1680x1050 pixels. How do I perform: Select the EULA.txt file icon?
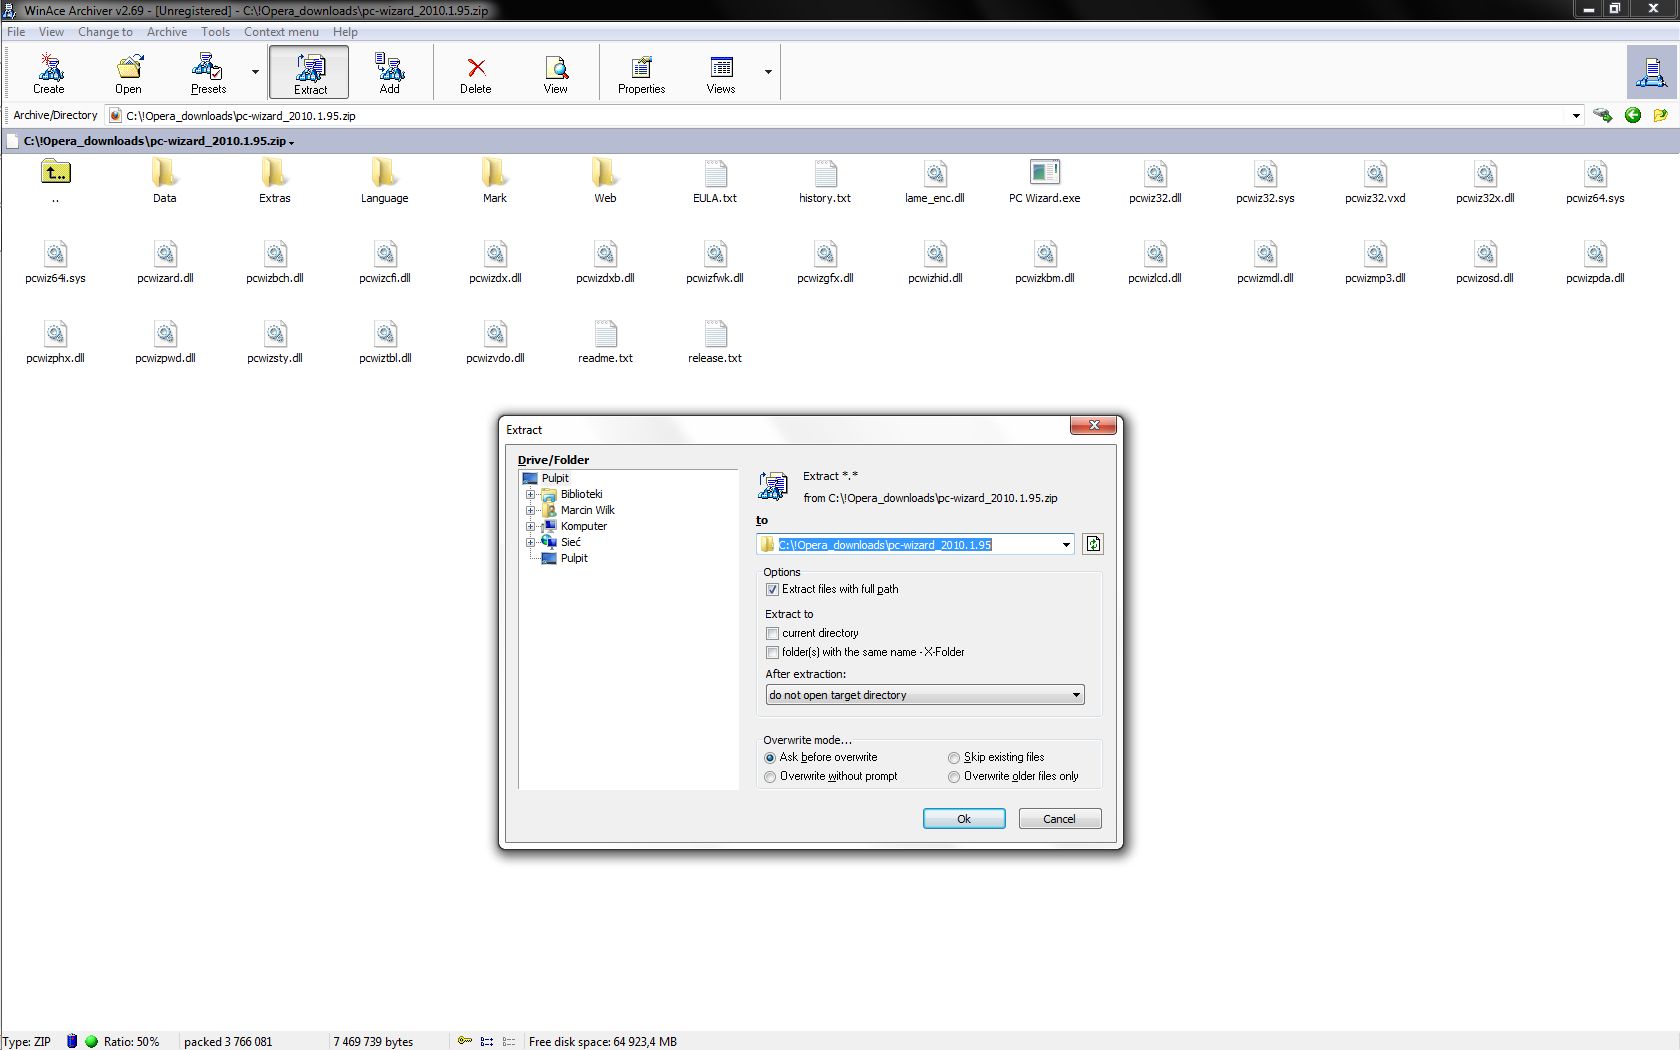(x=715, y=173)
